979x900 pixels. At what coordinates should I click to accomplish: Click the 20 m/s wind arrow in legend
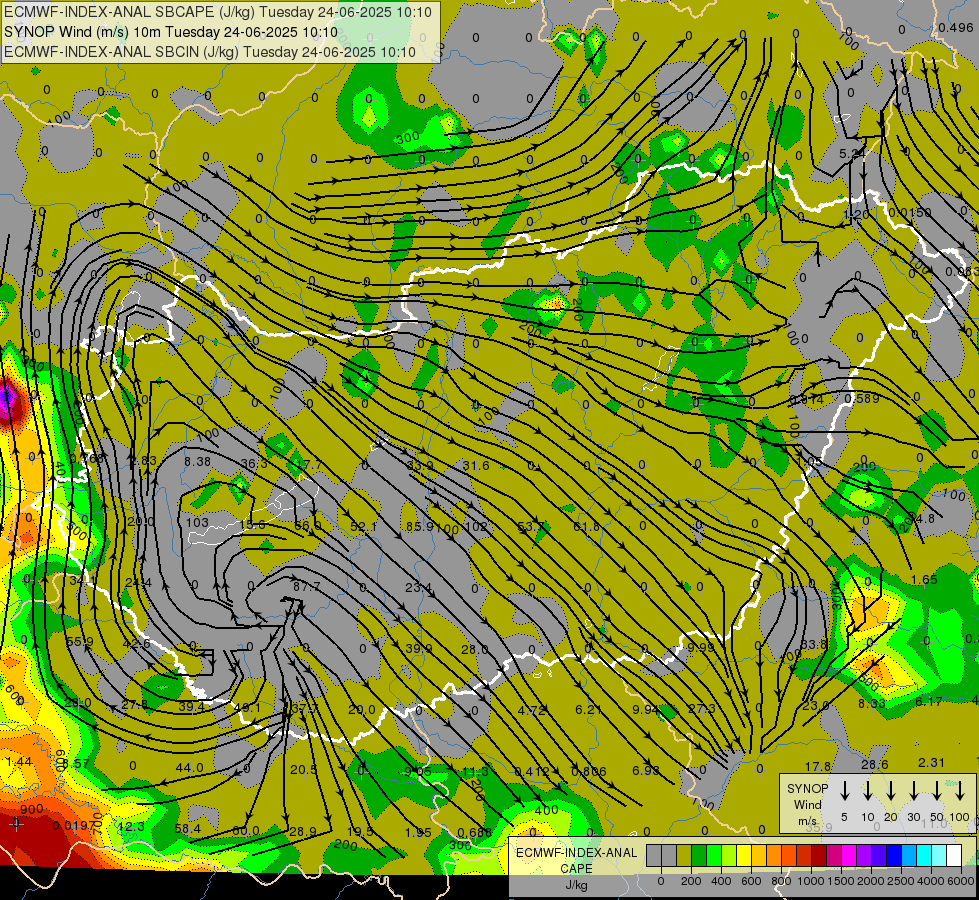890,790
